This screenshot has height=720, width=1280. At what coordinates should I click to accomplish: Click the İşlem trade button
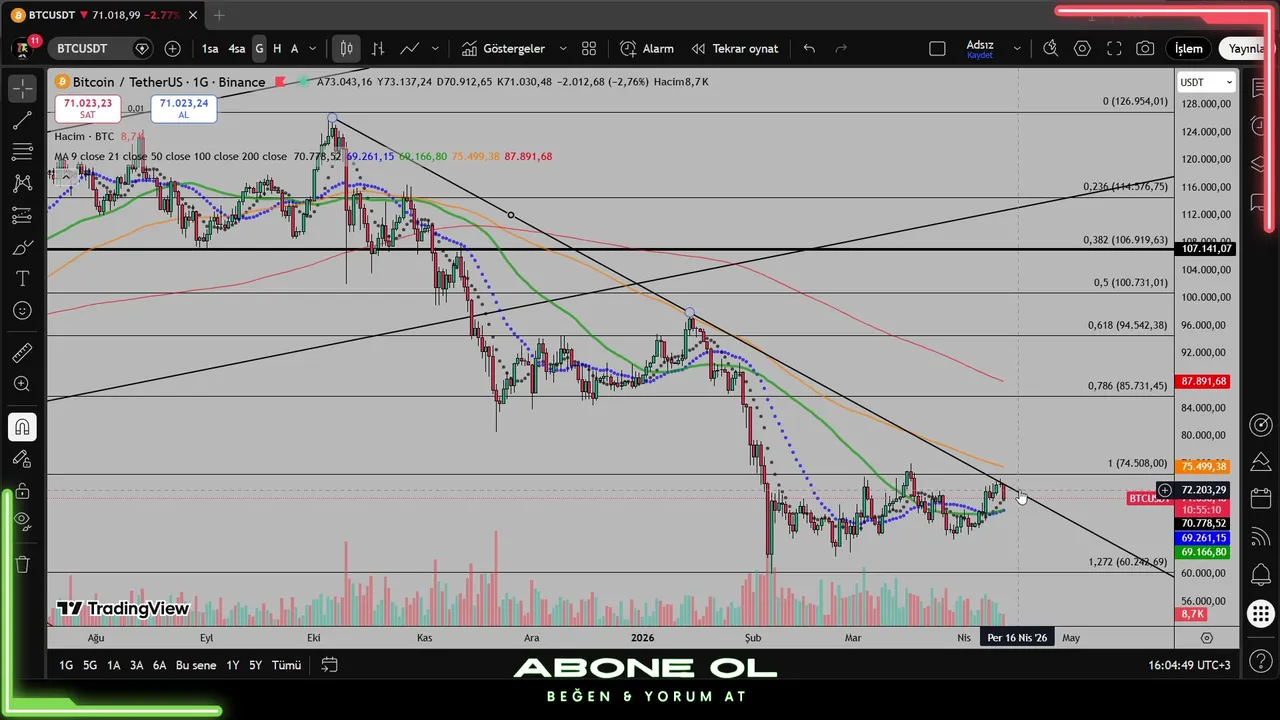click(x=1189, y=48)
